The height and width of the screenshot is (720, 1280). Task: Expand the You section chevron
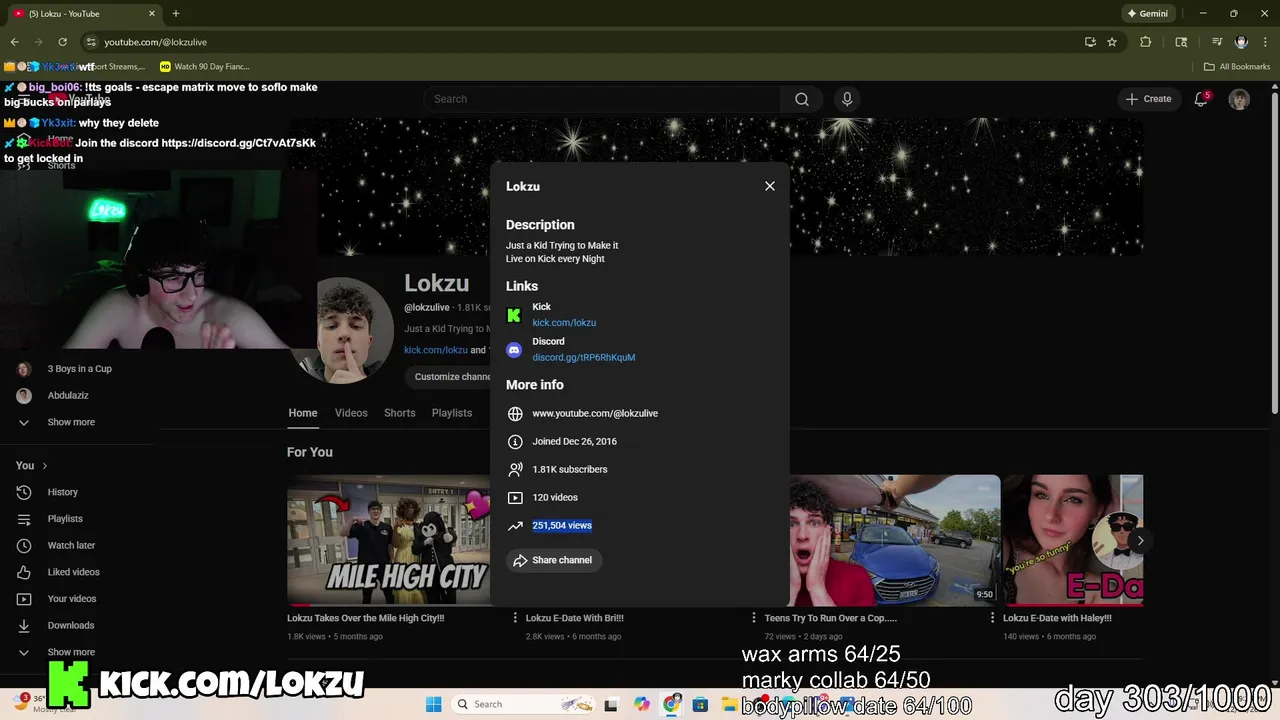[44, 465]
